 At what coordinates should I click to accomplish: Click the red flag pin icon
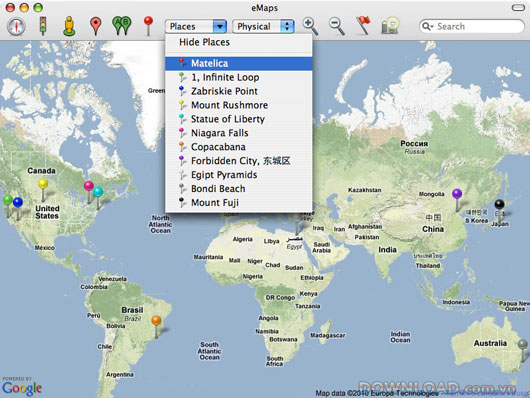(363, 25)
